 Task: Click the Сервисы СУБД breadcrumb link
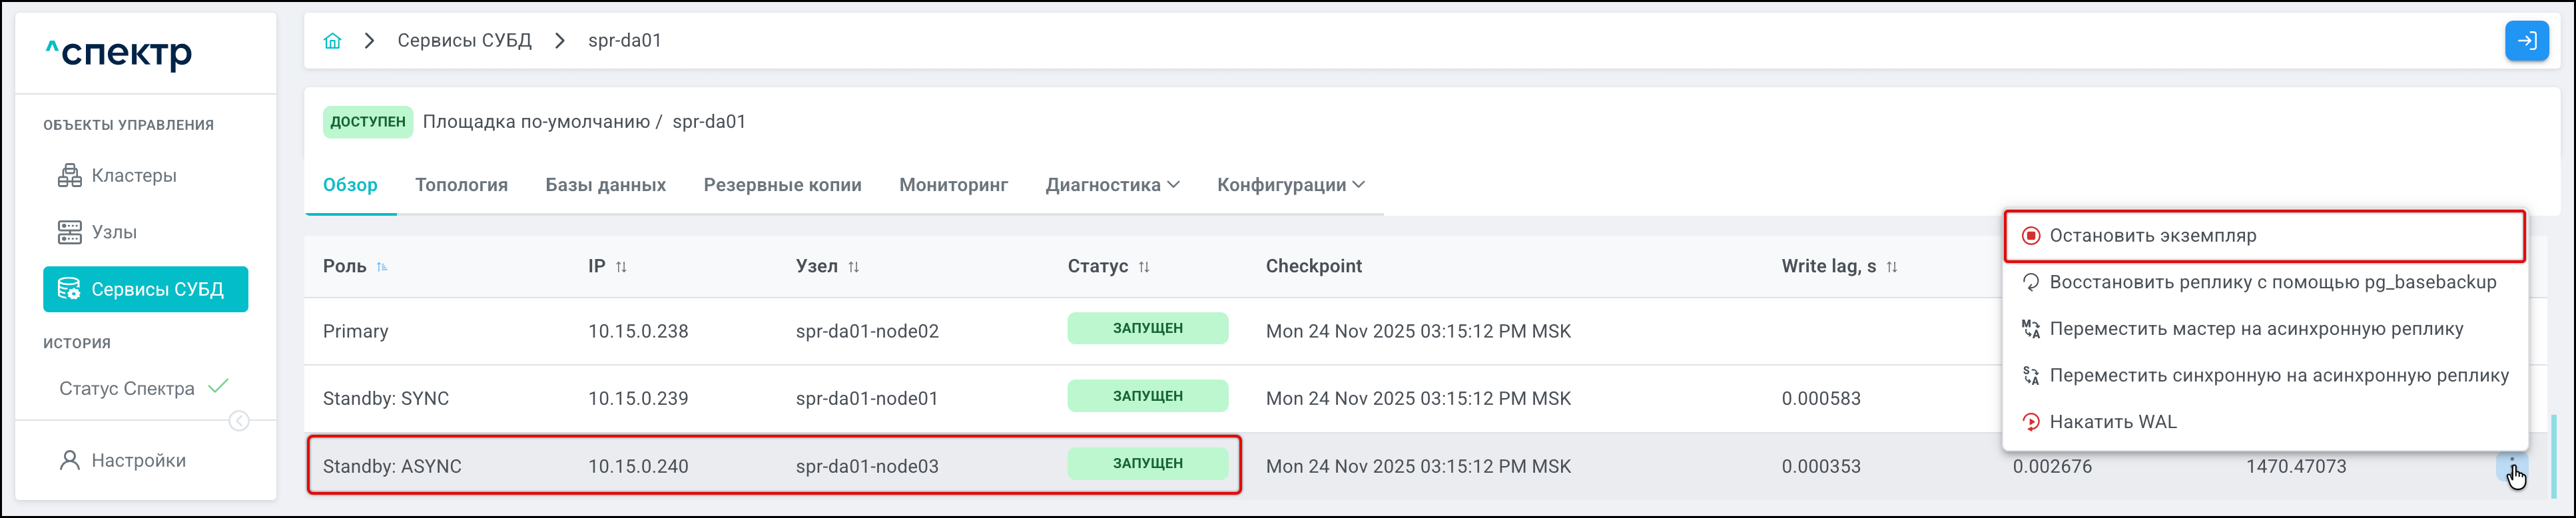click(464, 41)
